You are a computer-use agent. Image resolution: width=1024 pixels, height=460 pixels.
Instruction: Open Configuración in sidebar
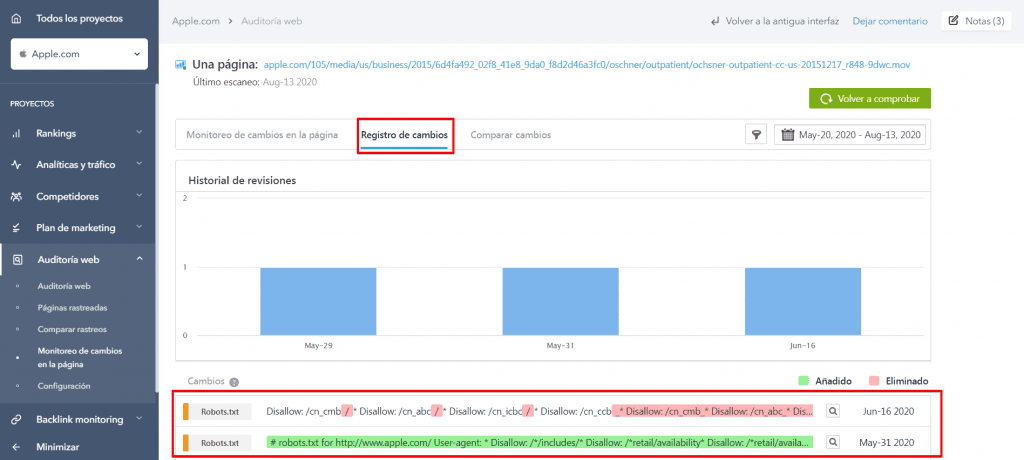click(64, 386)
